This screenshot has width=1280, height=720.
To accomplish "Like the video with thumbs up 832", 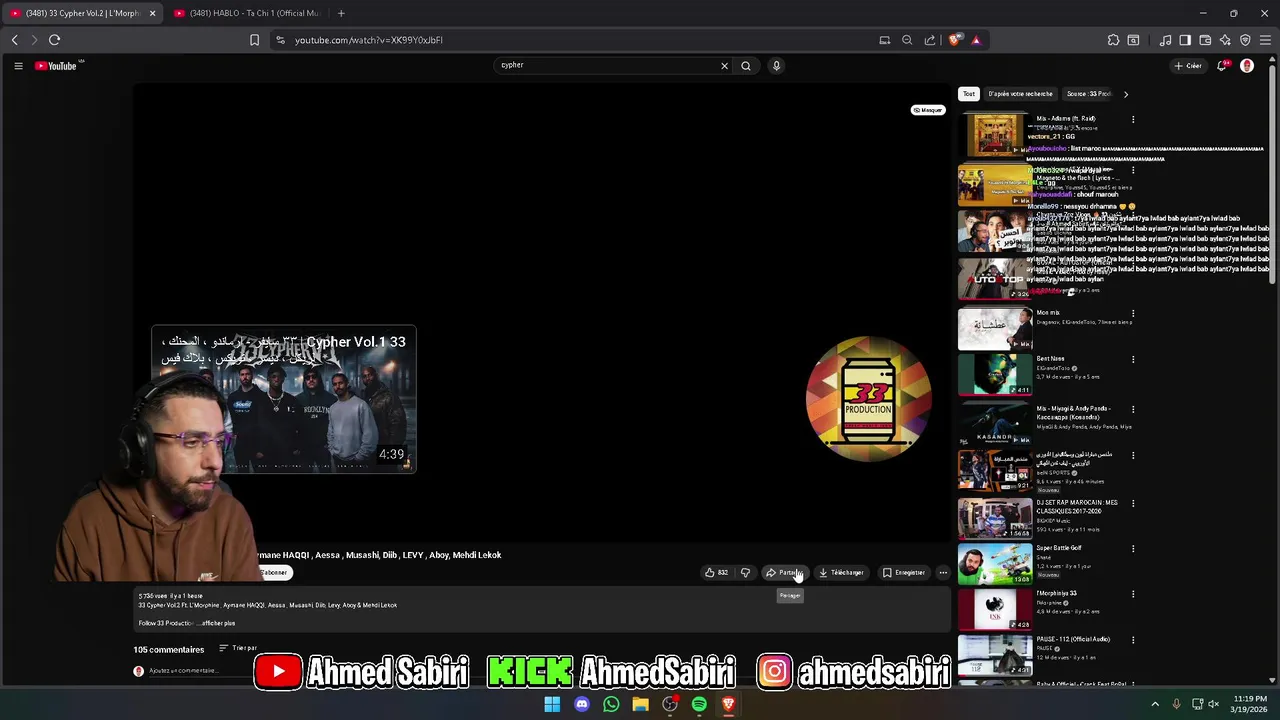I will [x=716, y=573].
